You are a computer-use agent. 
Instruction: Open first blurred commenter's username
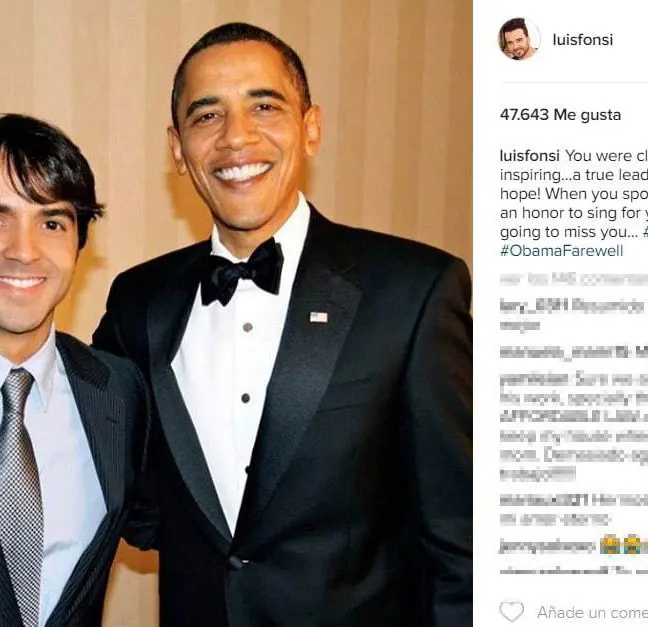point(532,306)
